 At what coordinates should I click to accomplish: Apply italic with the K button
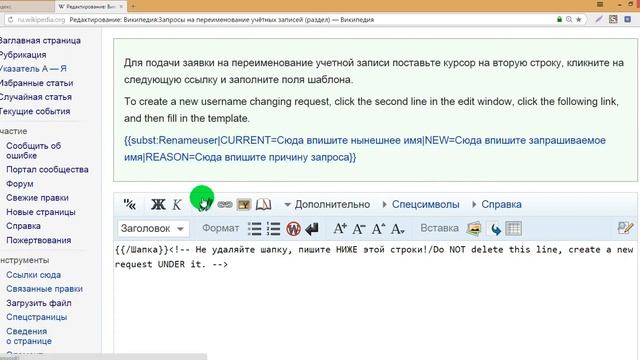click(x=176, y=204)
